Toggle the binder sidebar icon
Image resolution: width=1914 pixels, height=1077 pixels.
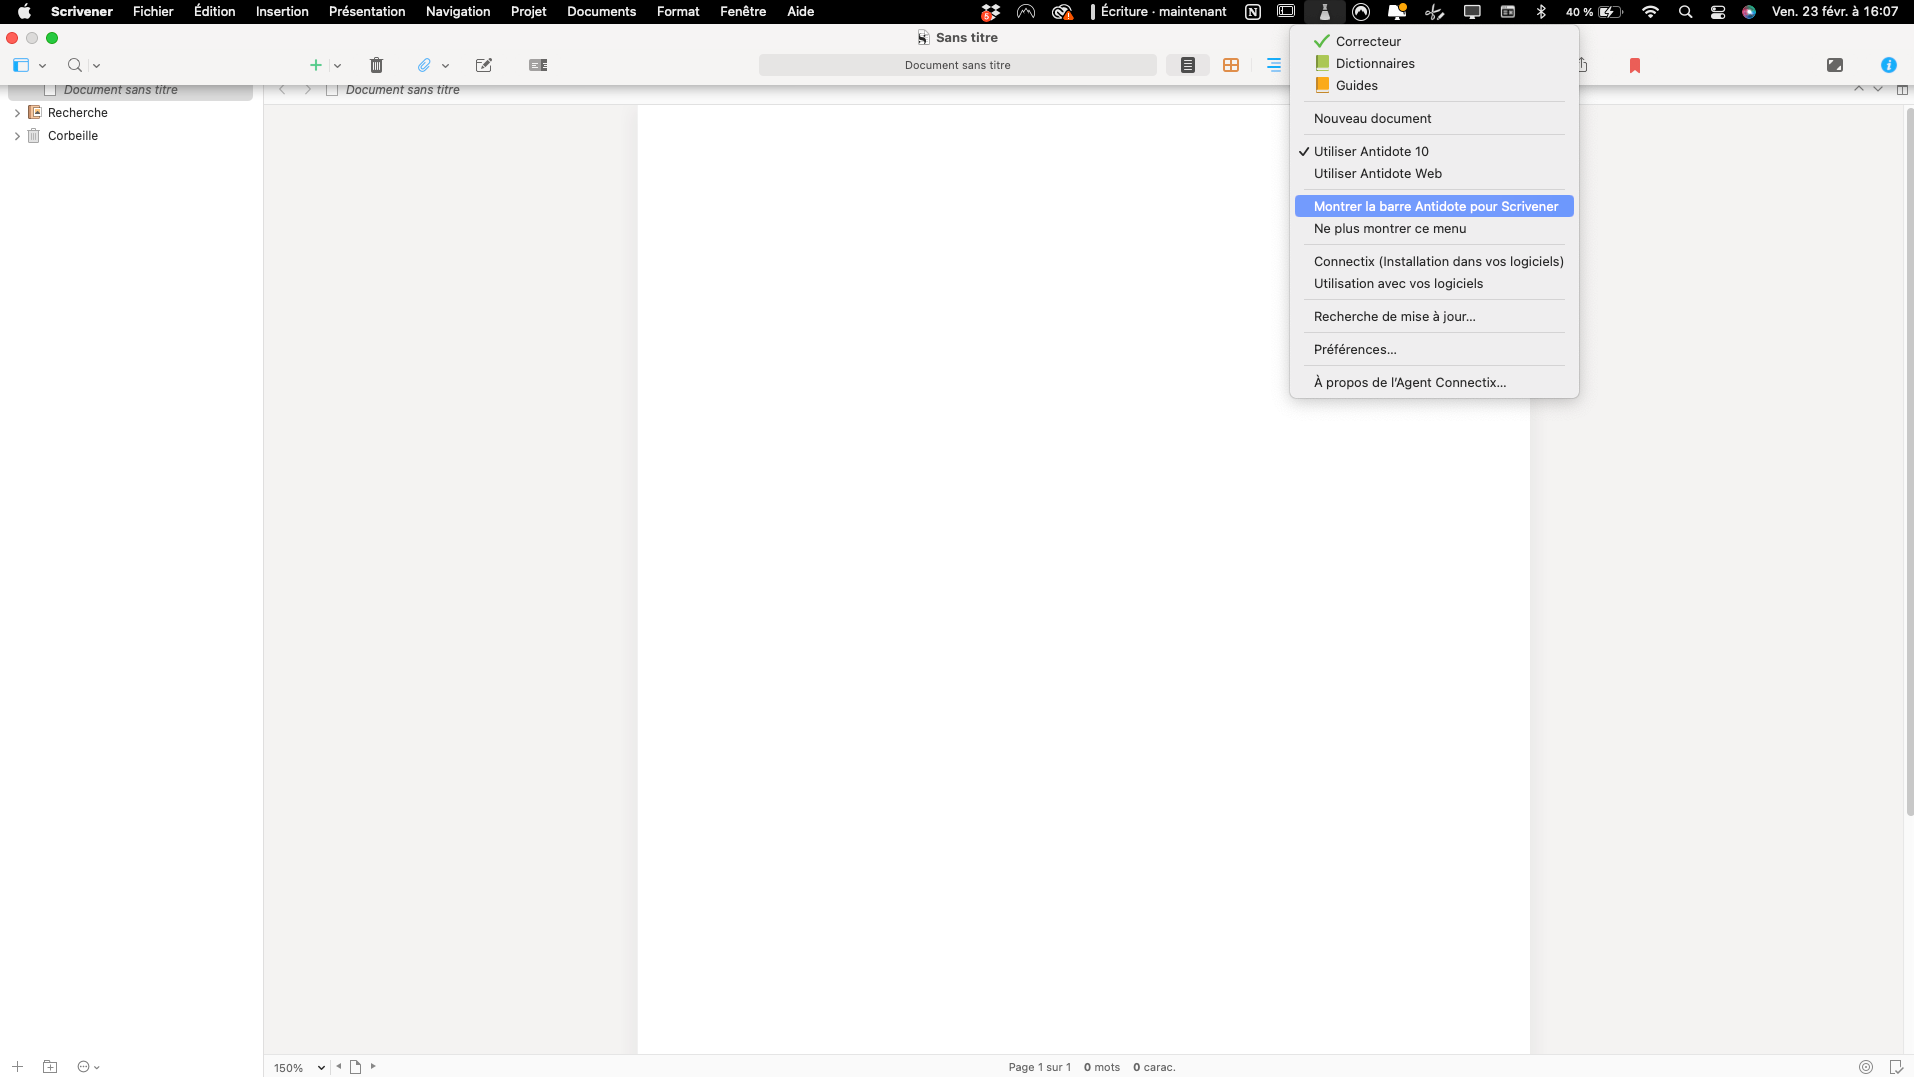click(20, 65)
